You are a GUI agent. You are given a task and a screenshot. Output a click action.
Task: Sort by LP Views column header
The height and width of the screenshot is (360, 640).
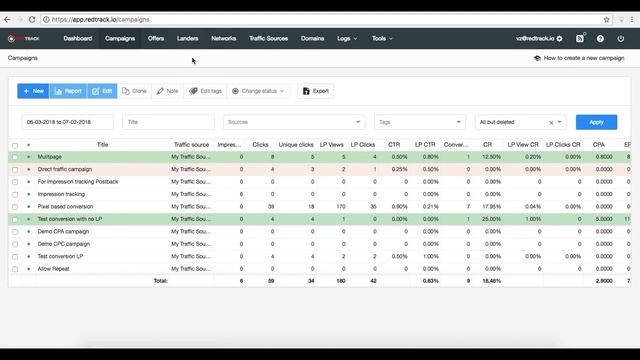tap(331, 144)
